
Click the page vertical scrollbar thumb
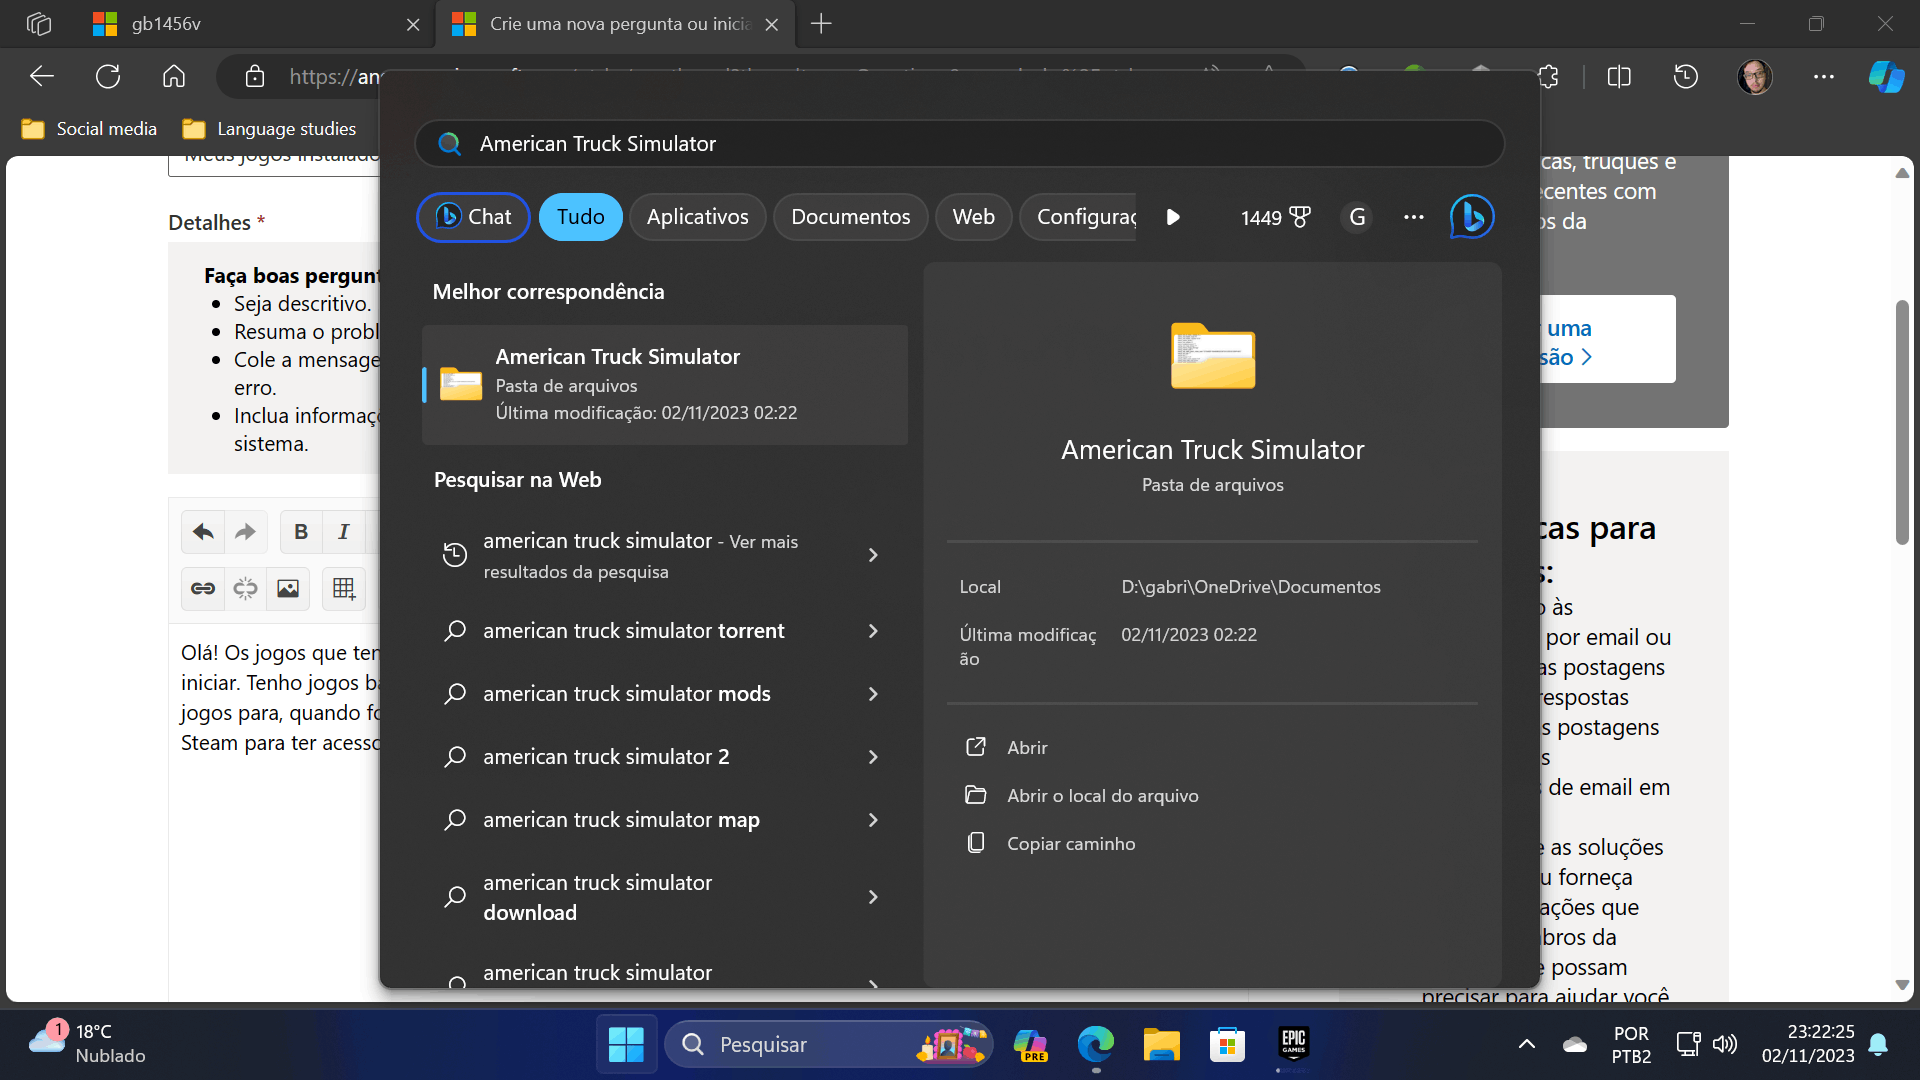click(x=1902, y=421)
